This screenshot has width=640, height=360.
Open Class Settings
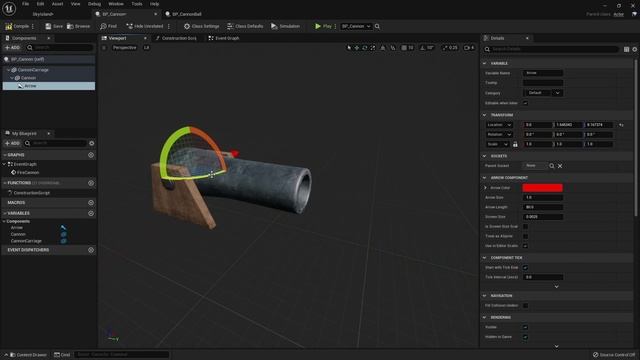tap(201, 26)
